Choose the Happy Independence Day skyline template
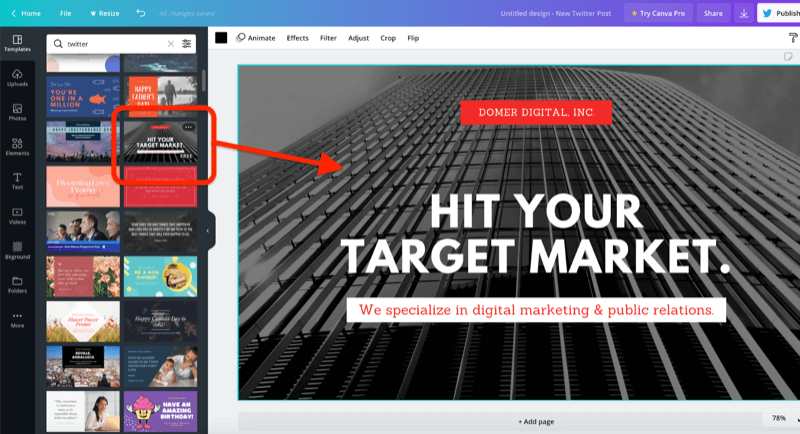 coord(83,142)
